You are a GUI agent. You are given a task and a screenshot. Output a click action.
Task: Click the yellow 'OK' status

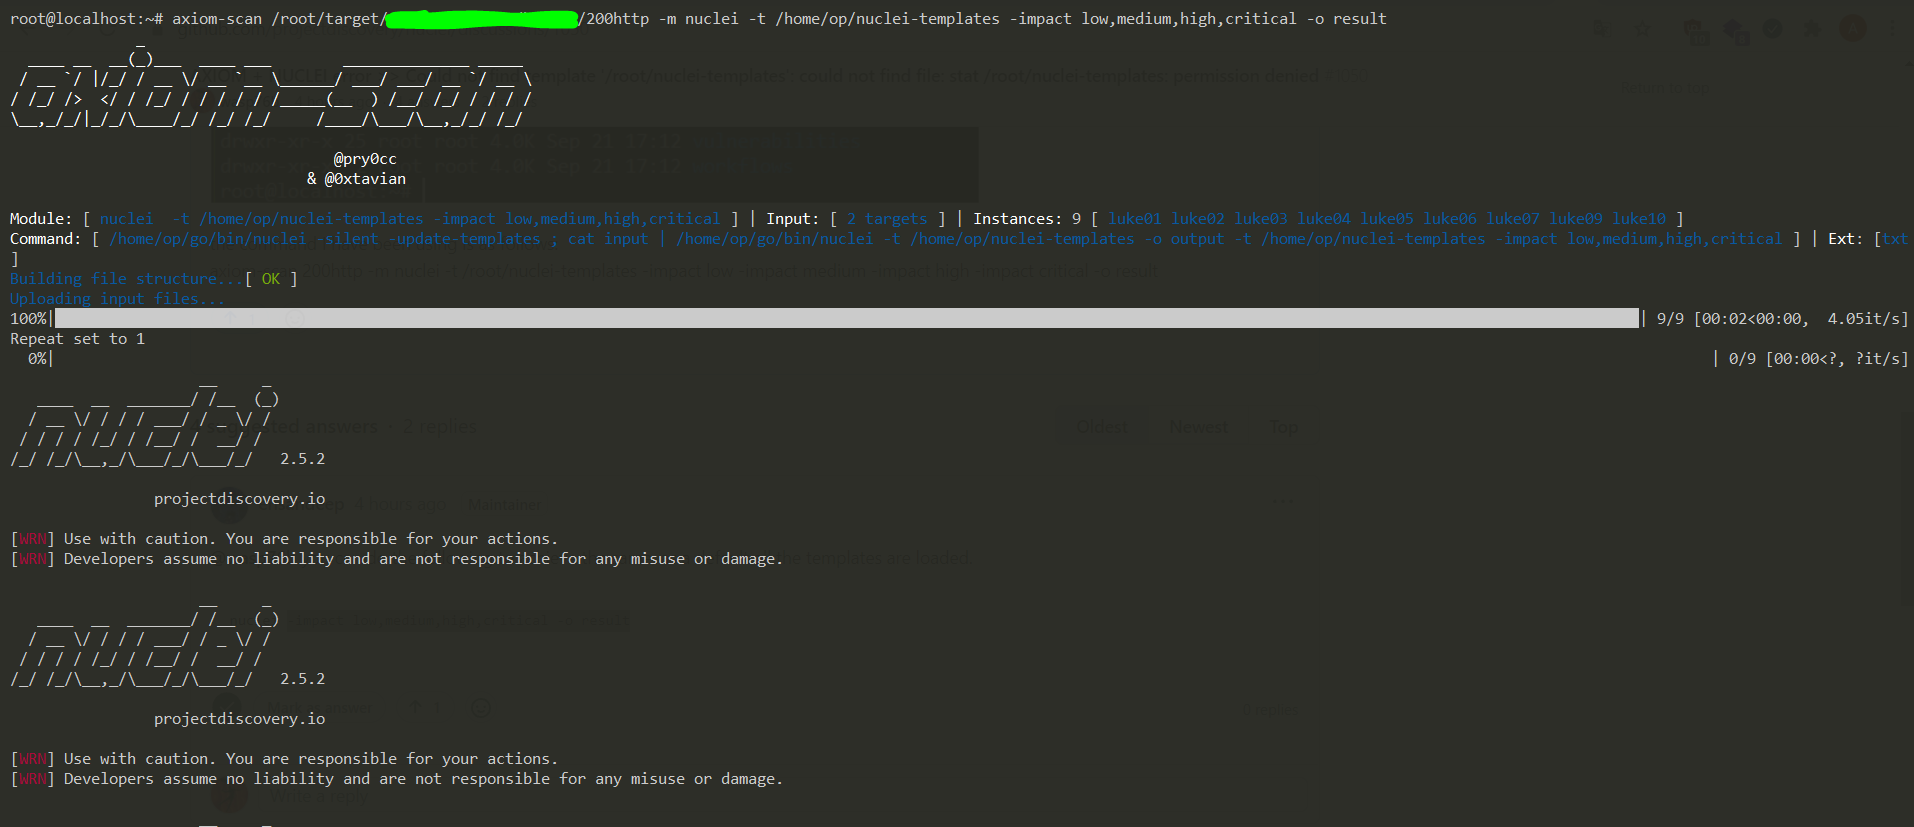coord(271,279)
